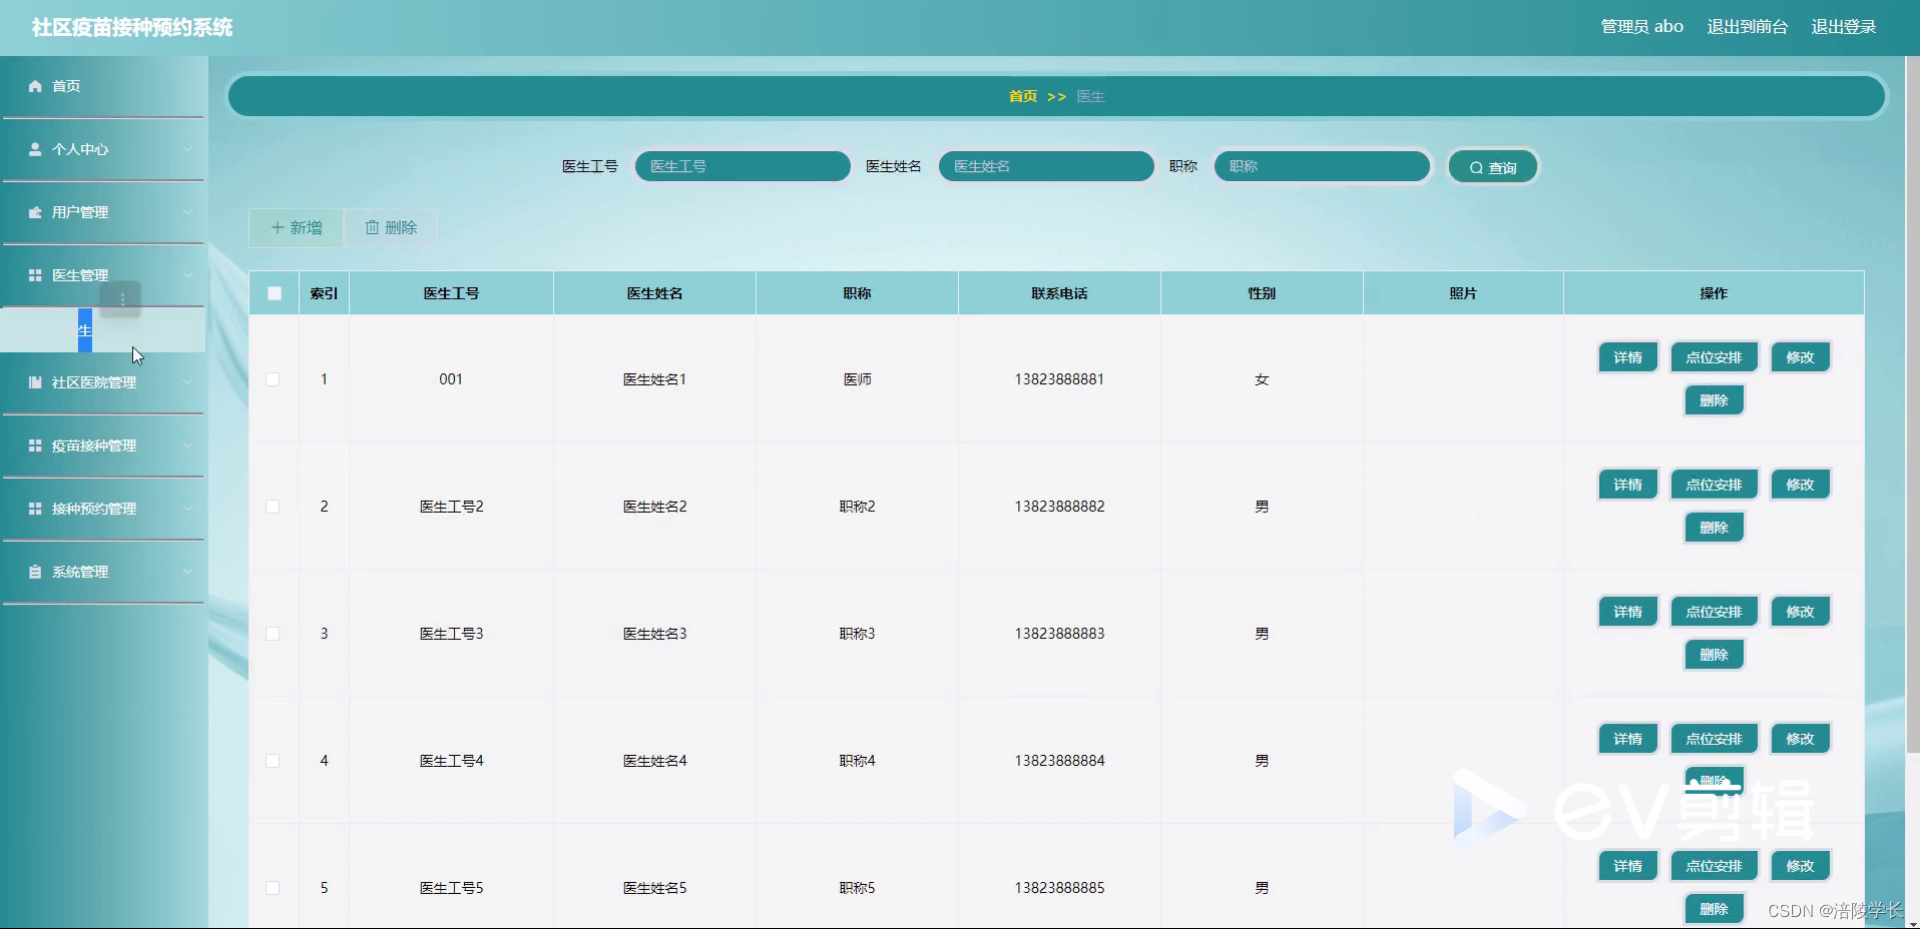The height and width of the screenshot is (929, 1920).
Task: Toggle the select-all checkbox in table header
Action: click(274, 293)
